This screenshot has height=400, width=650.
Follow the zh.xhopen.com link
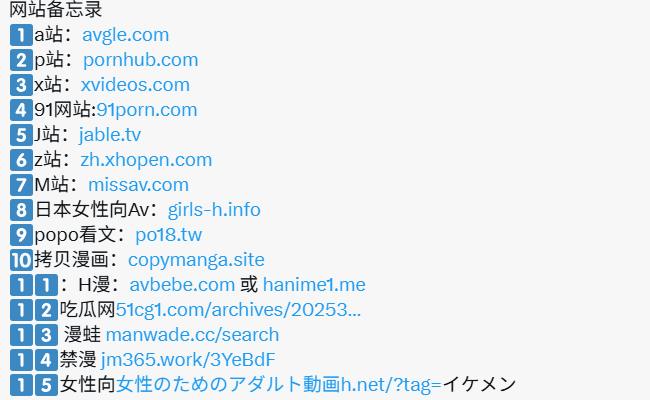146,160
